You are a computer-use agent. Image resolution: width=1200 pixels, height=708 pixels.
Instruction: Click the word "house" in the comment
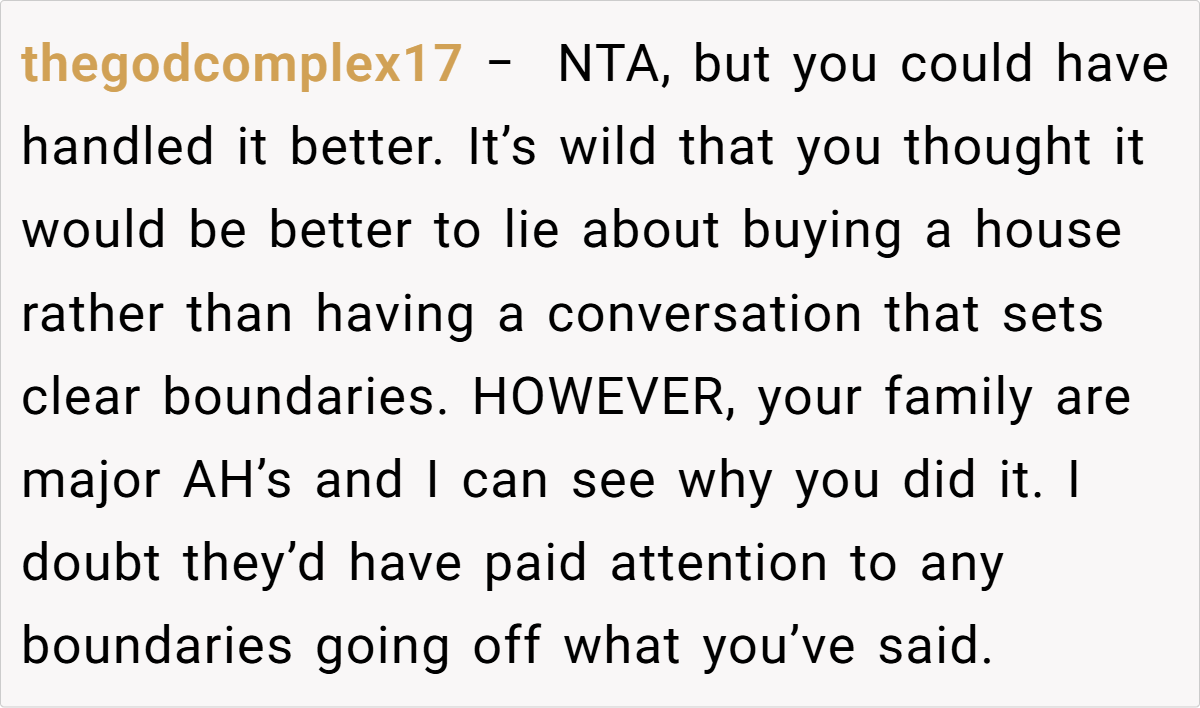pyautogui.click(x=1049, y=232)
